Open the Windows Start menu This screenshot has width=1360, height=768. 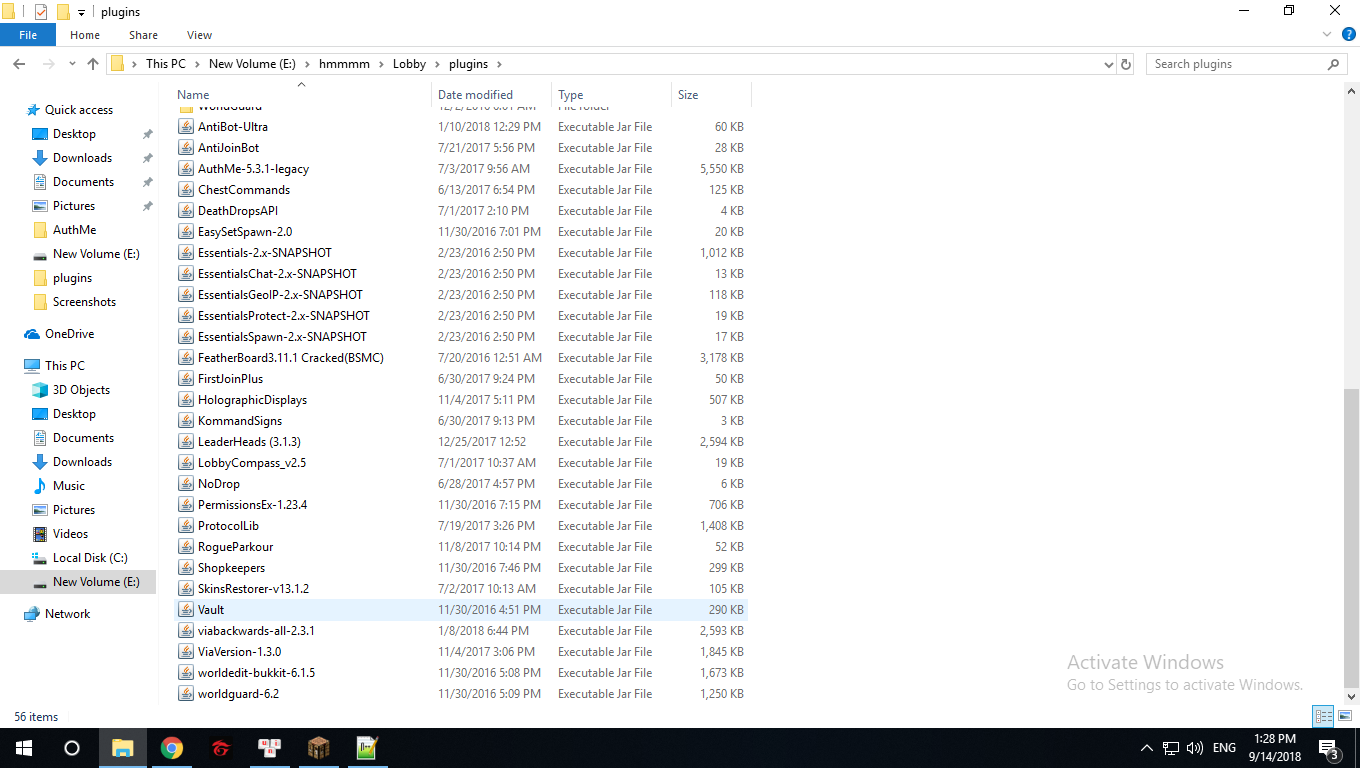(23, 747)
